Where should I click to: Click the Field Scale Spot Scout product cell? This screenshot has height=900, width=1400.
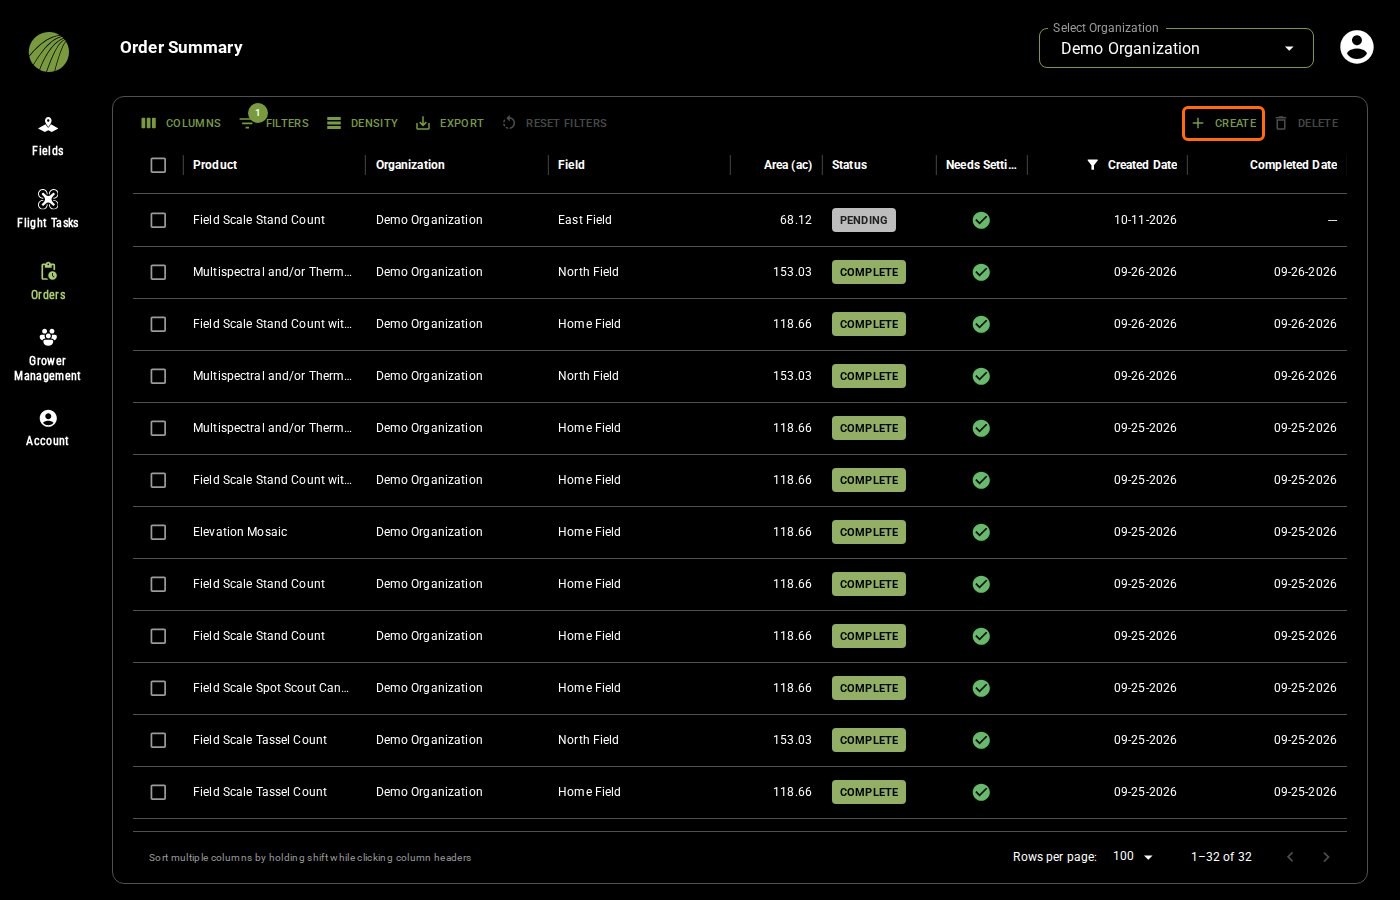coord(271,688)
